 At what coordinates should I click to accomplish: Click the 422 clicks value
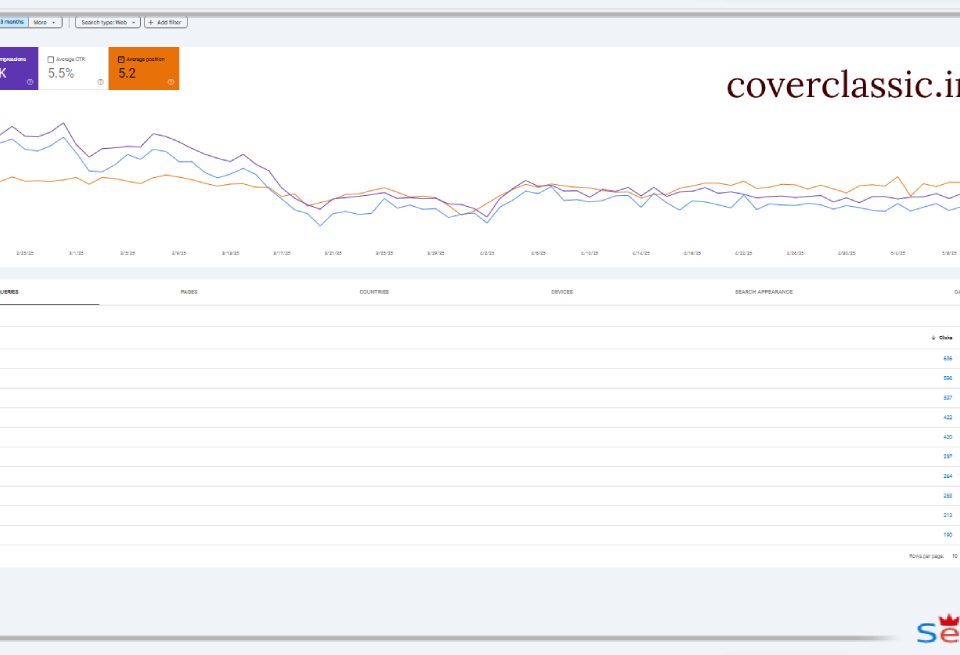pyautogui.click(x=948, y=417)
